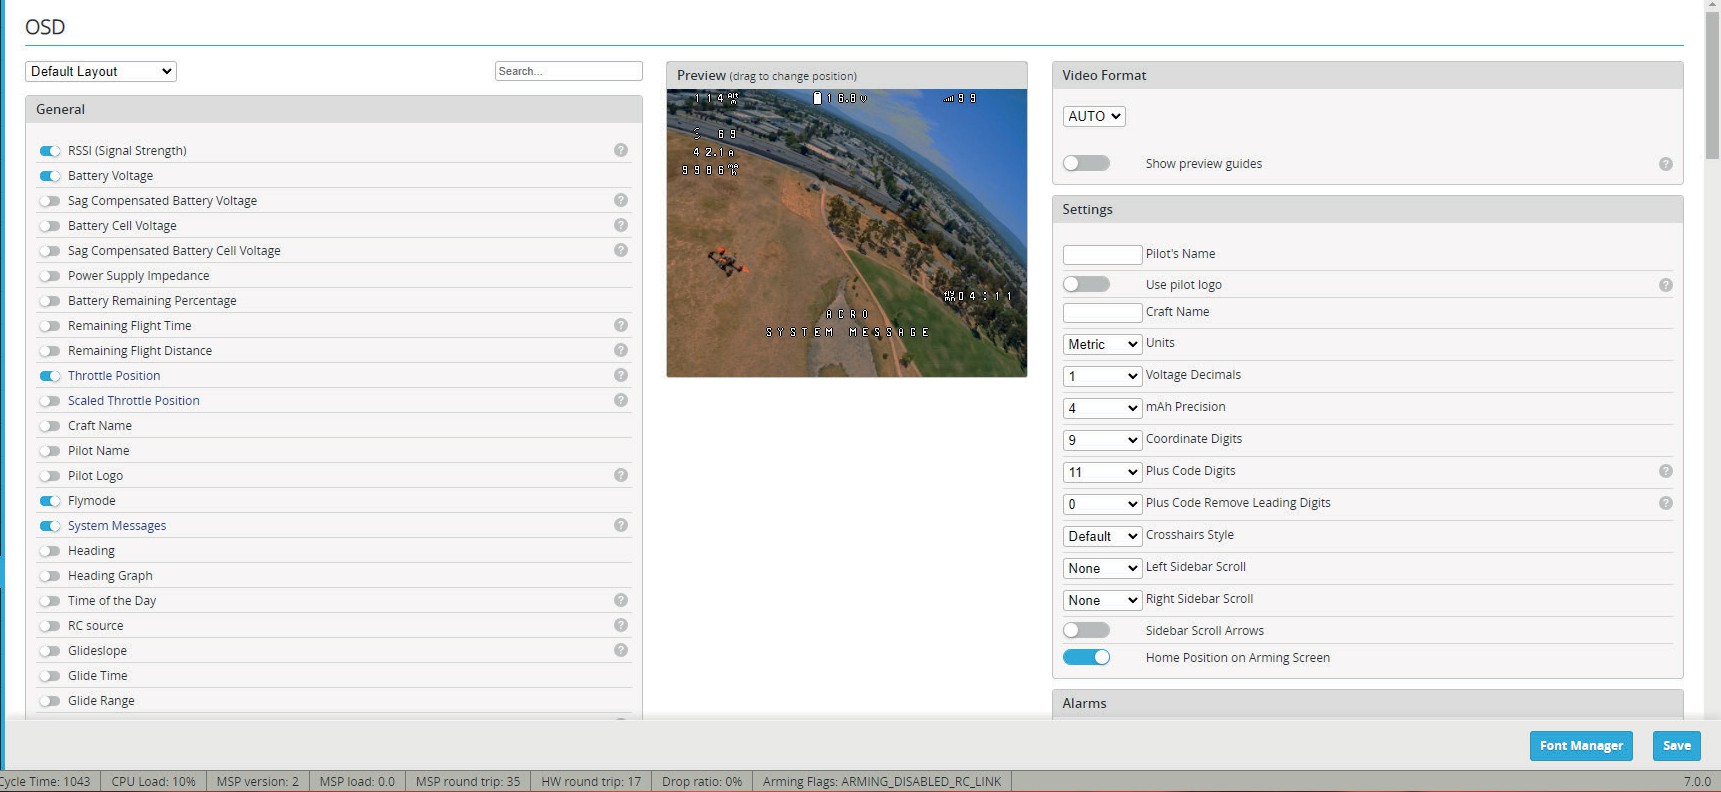Open the Video Format AUTO dropdown
1721x792 pixels.
coord(1094,116)
